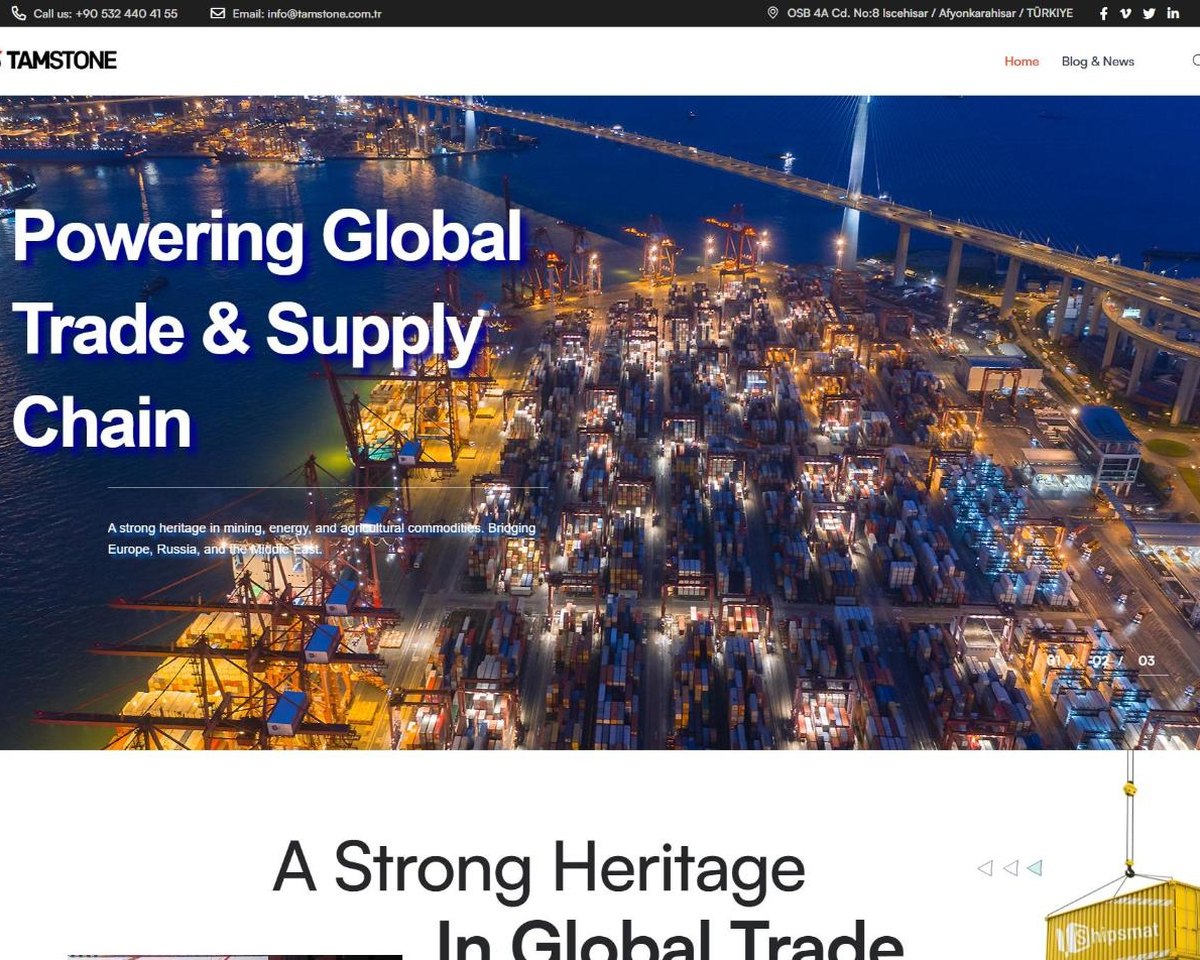Click the TAMSTONE logo
Image resolution: width=1200 pixels, height=960 pixels.
[x=58, y=60]
